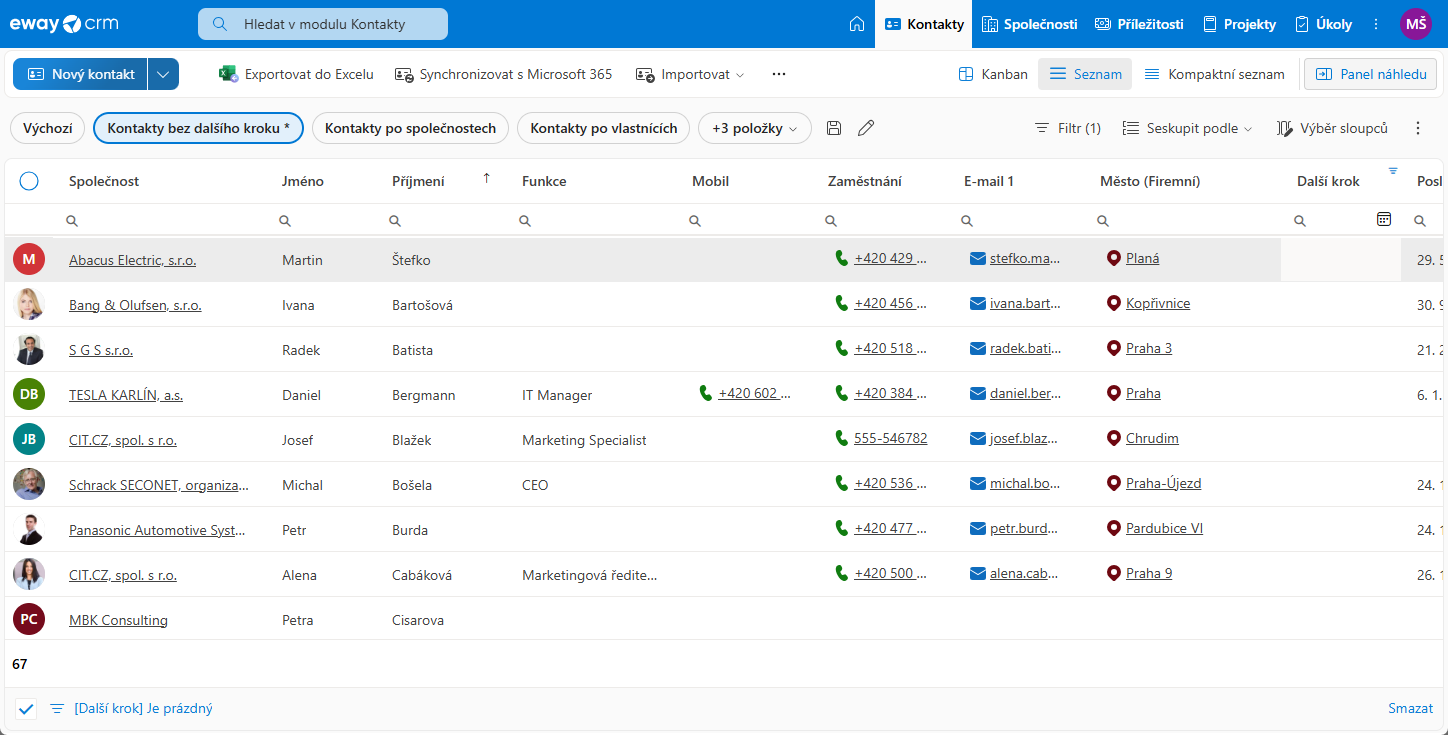
Task: Click the filter icon in Další krok header
Action: (1393, 171)
